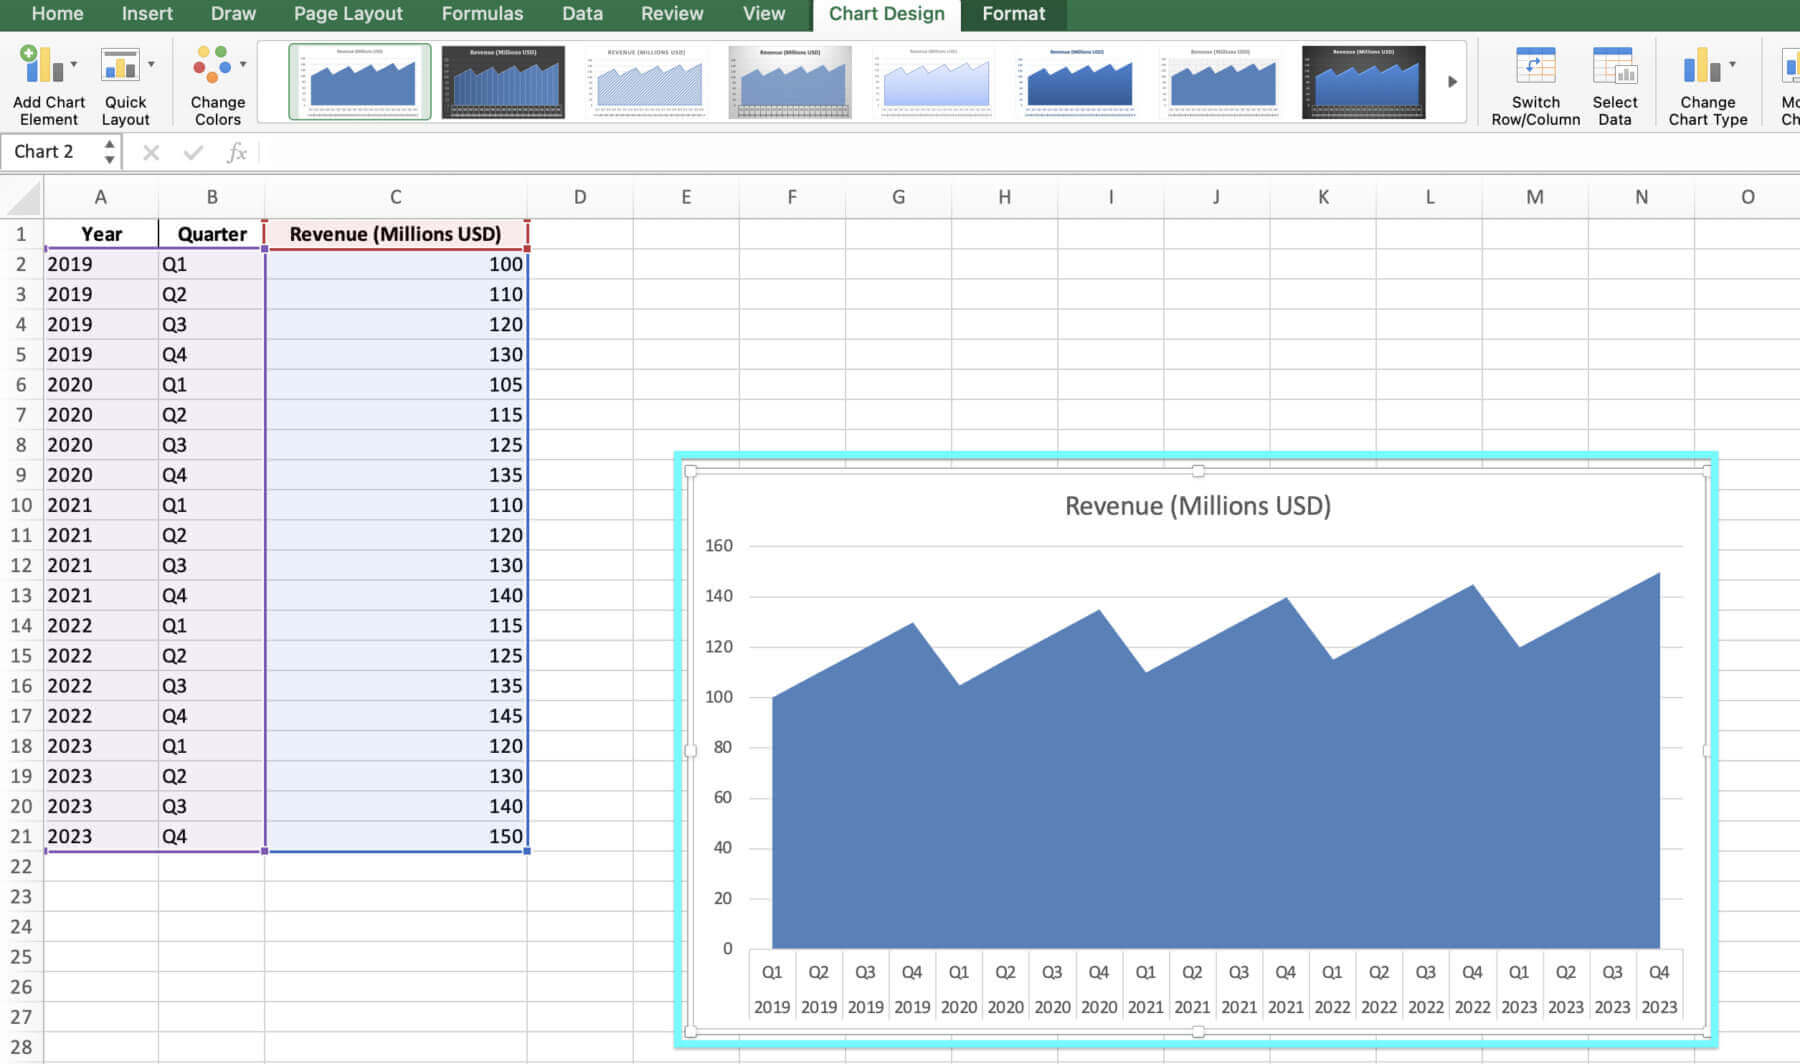Open Change Chart Type
Viewport: 1800px width, 1064px height.
[1707, 85]
